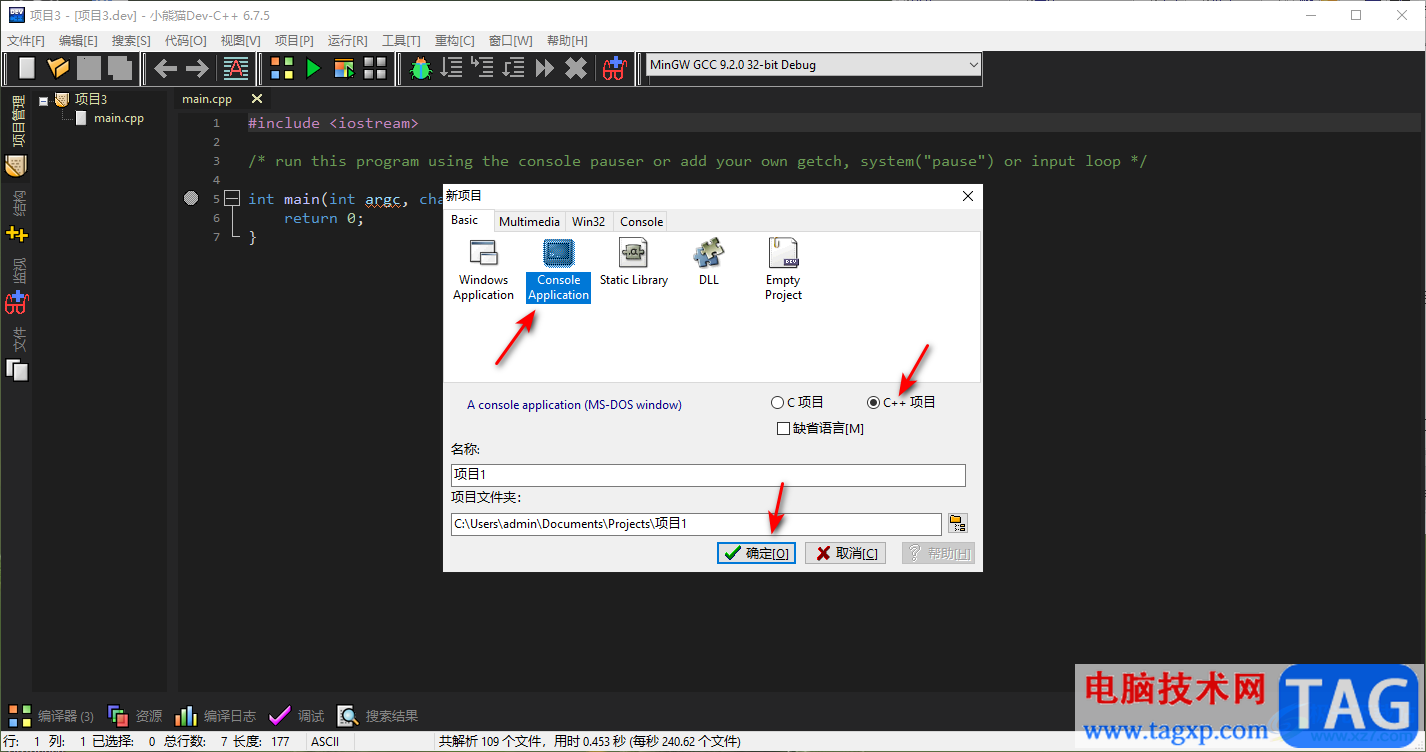
Task: Open the 视图[V] menu
Action: (240, 40)
